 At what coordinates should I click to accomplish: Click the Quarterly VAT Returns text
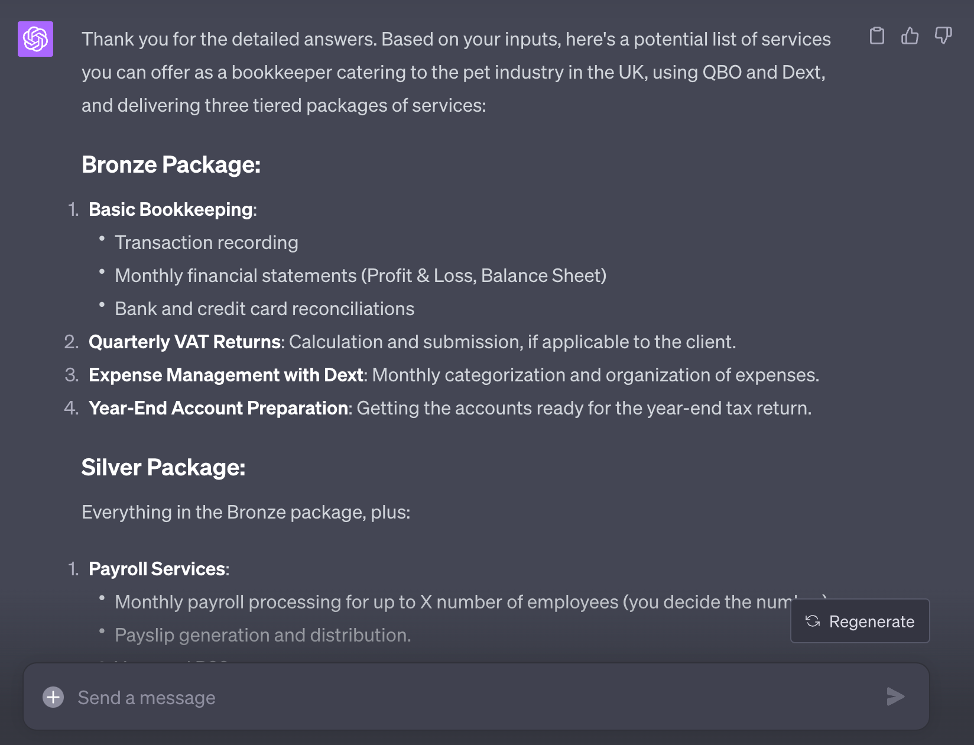[184, 342]
